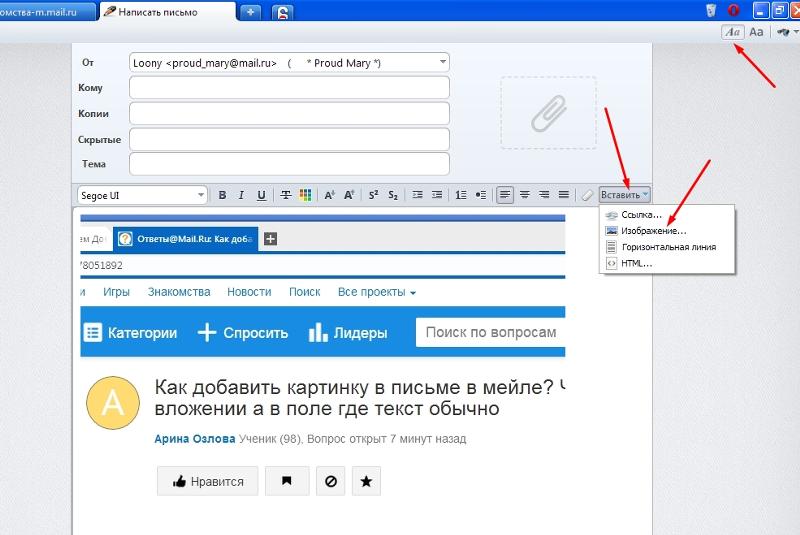Click the star favorite icon button

tap(366, 481)
